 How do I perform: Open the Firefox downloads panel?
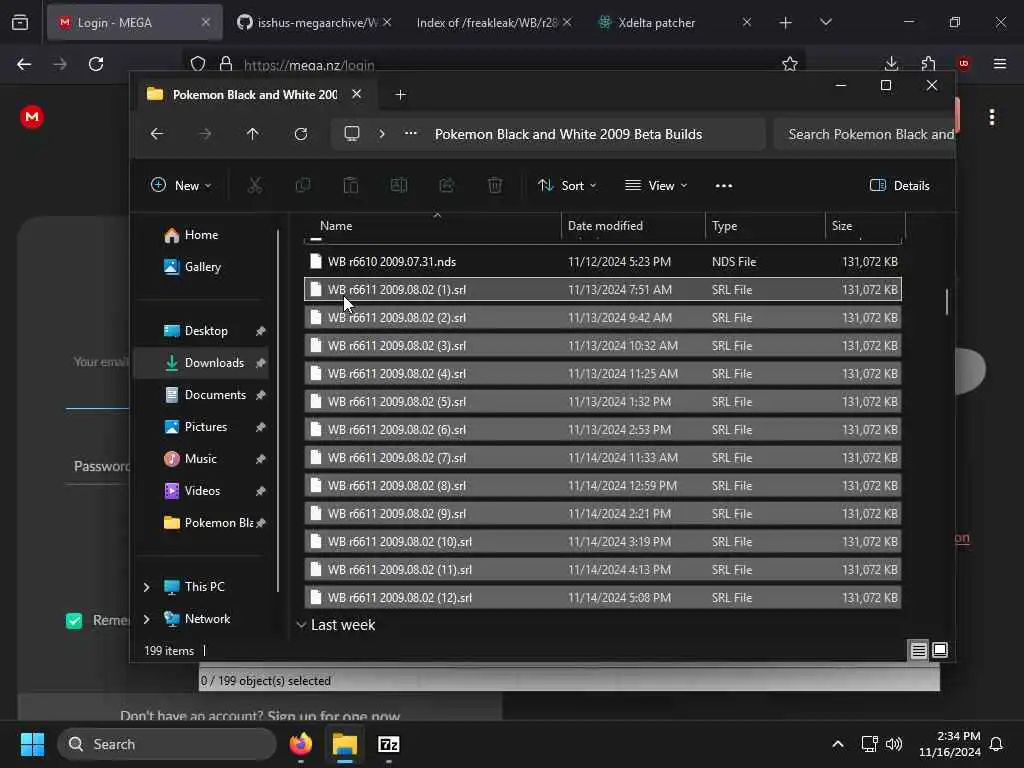point(891,63)
